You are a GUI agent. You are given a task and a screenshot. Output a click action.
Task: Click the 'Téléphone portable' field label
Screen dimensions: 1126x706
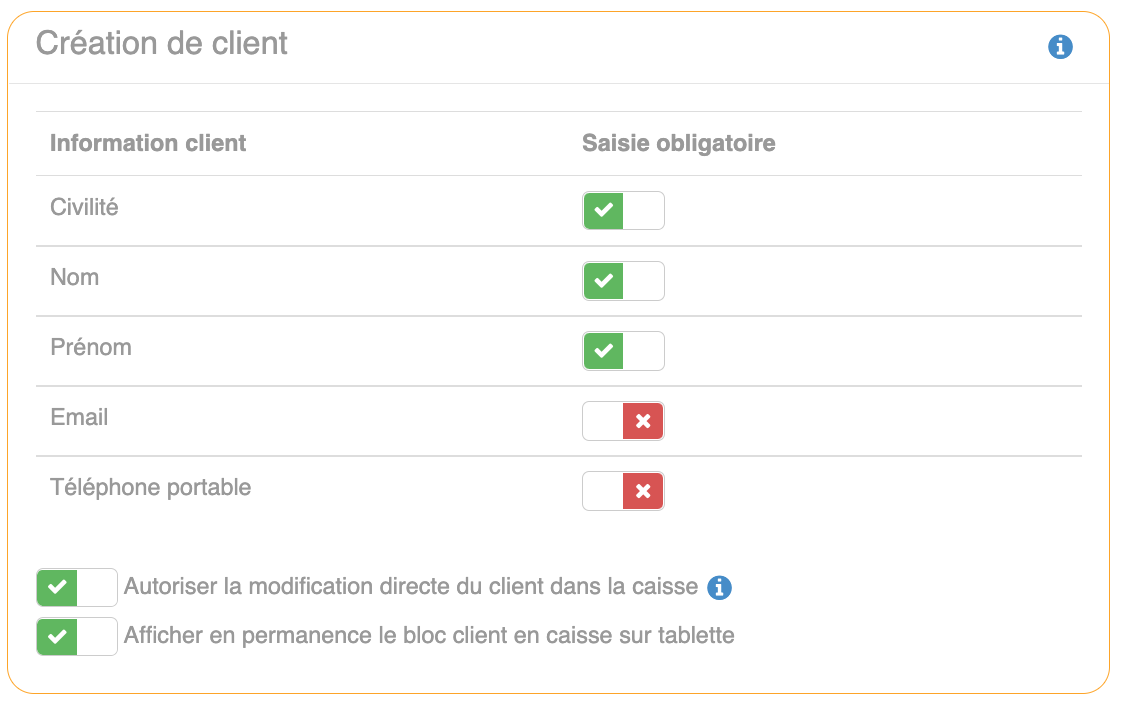point(151,487)
